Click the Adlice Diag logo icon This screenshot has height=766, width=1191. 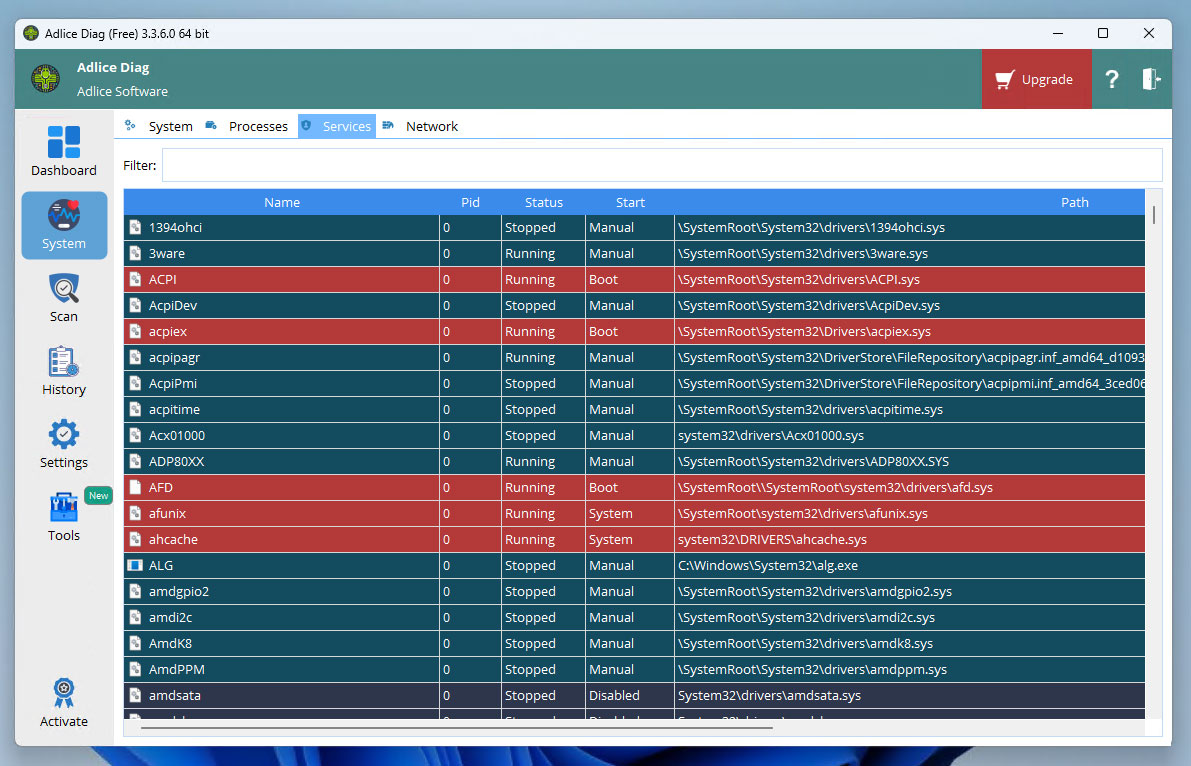[45, 79]
